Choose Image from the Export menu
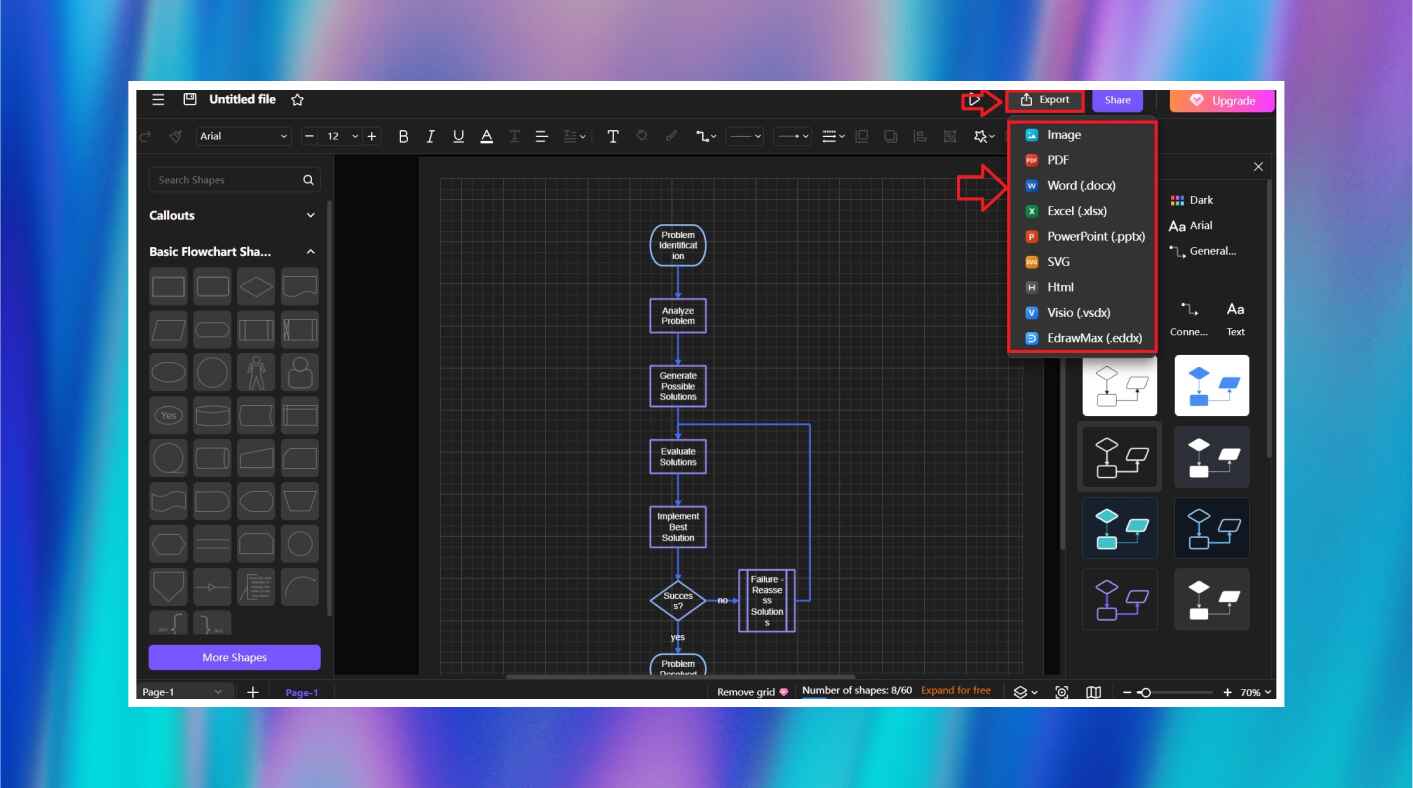 coord(1083,135)
